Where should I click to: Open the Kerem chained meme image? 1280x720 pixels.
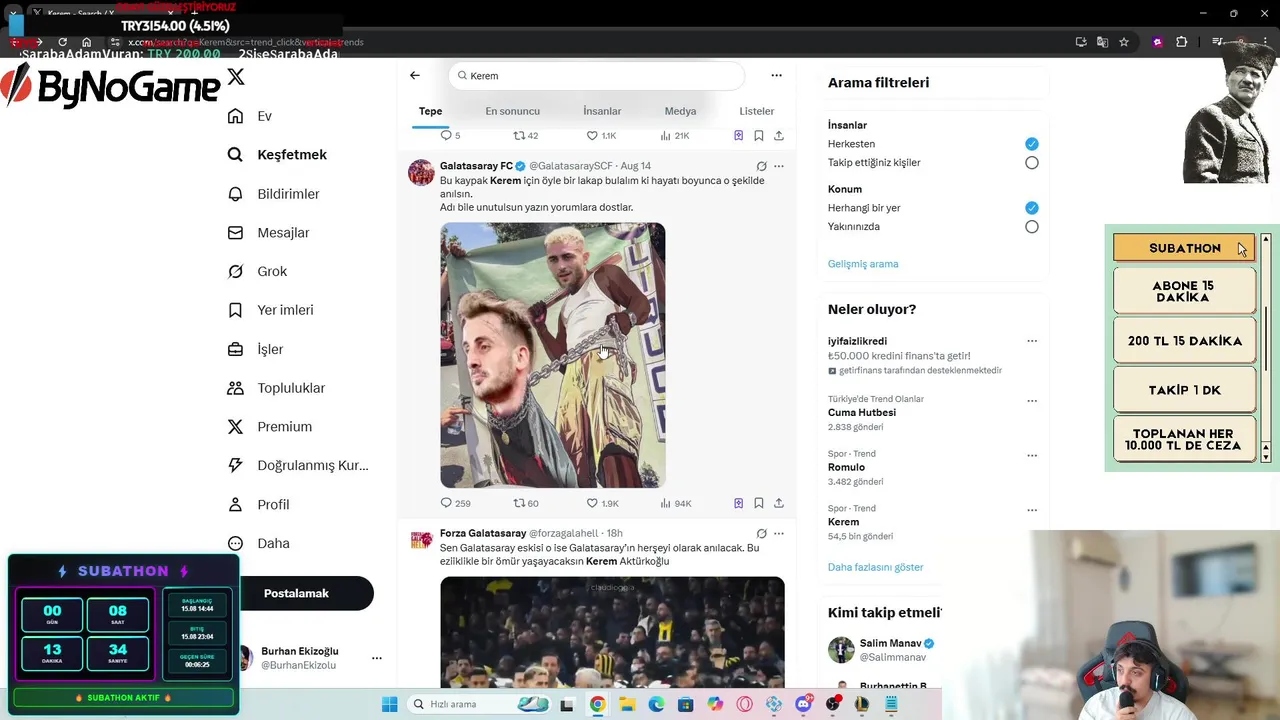coord(552,355)
